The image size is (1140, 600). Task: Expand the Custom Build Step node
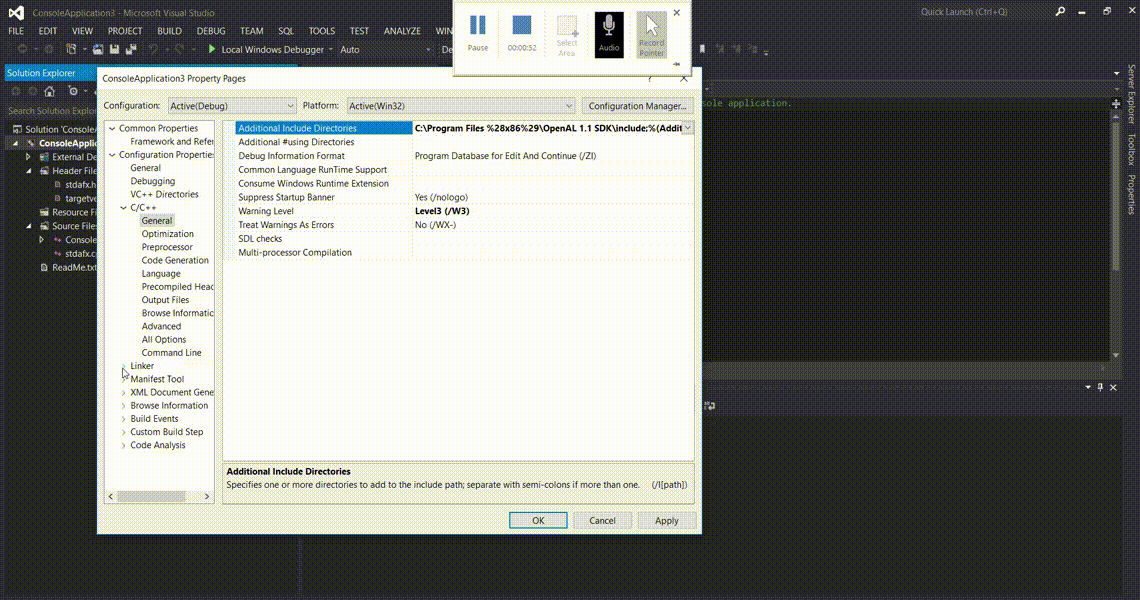tap(124, 432)
